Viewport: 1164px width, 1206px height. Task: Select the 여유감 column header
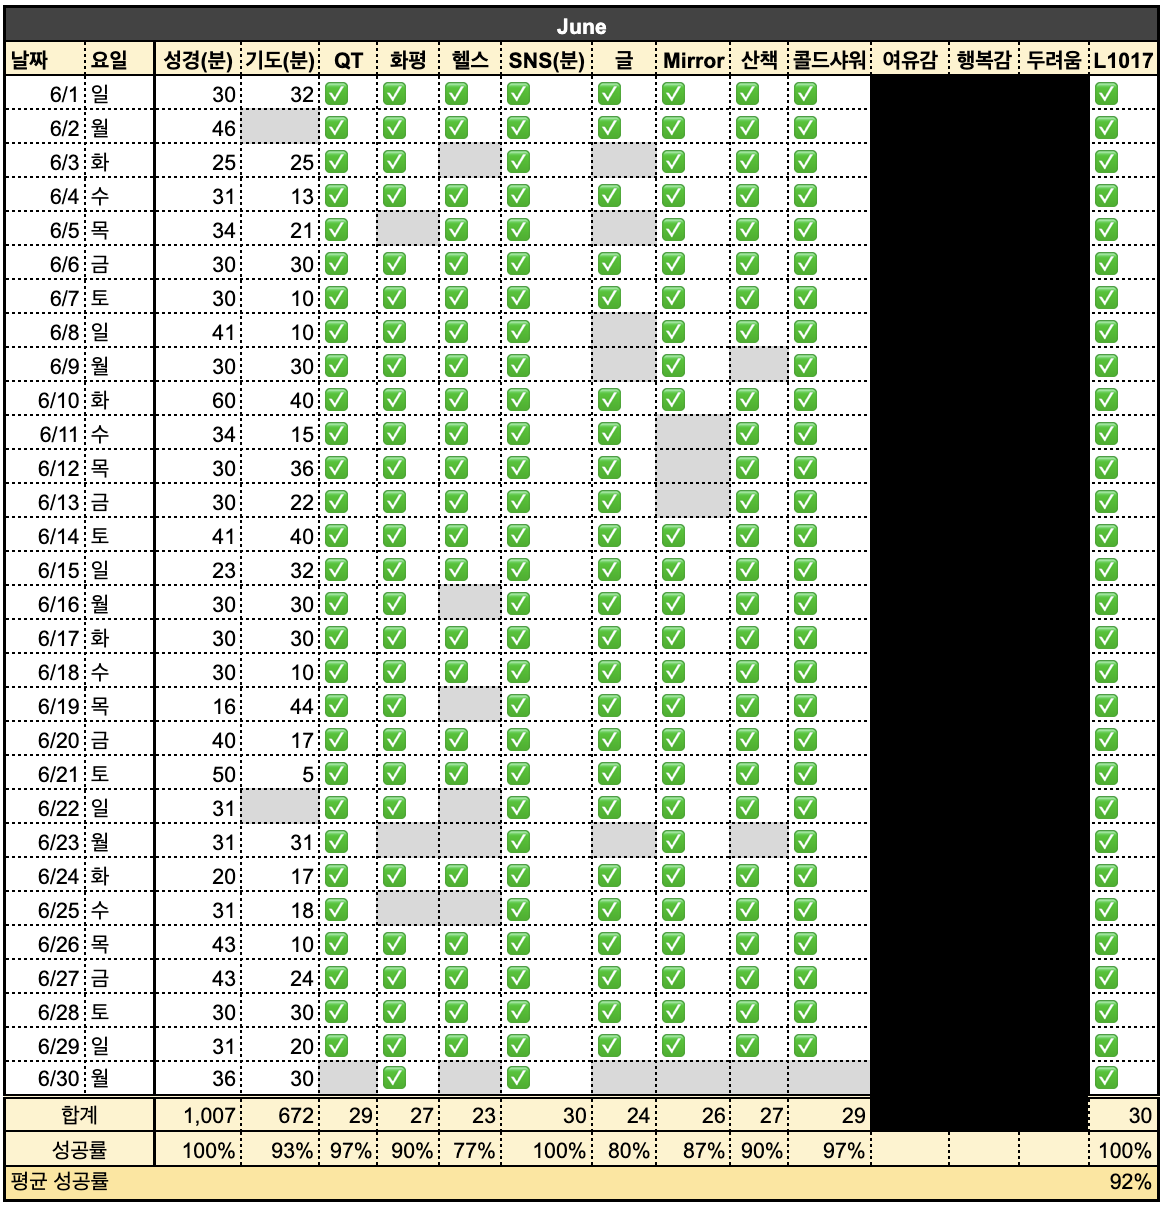pyautogui.click(x=909, y=60)
